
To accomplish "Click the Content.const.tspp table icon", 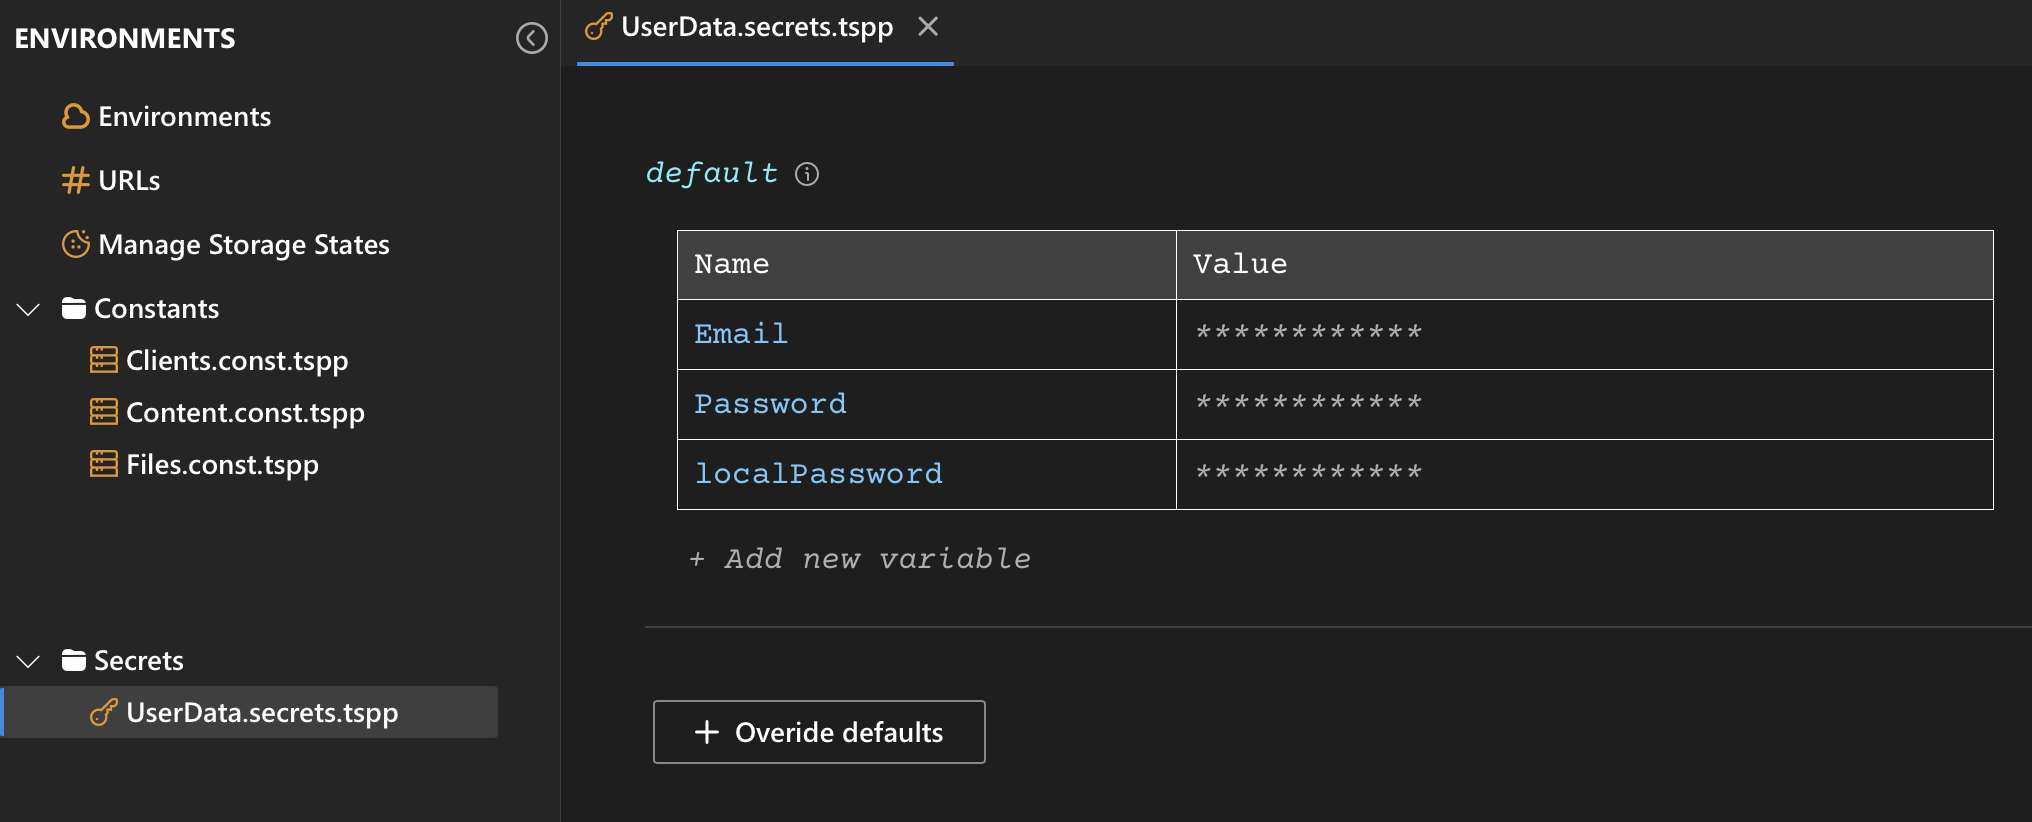I will [104, 412].
